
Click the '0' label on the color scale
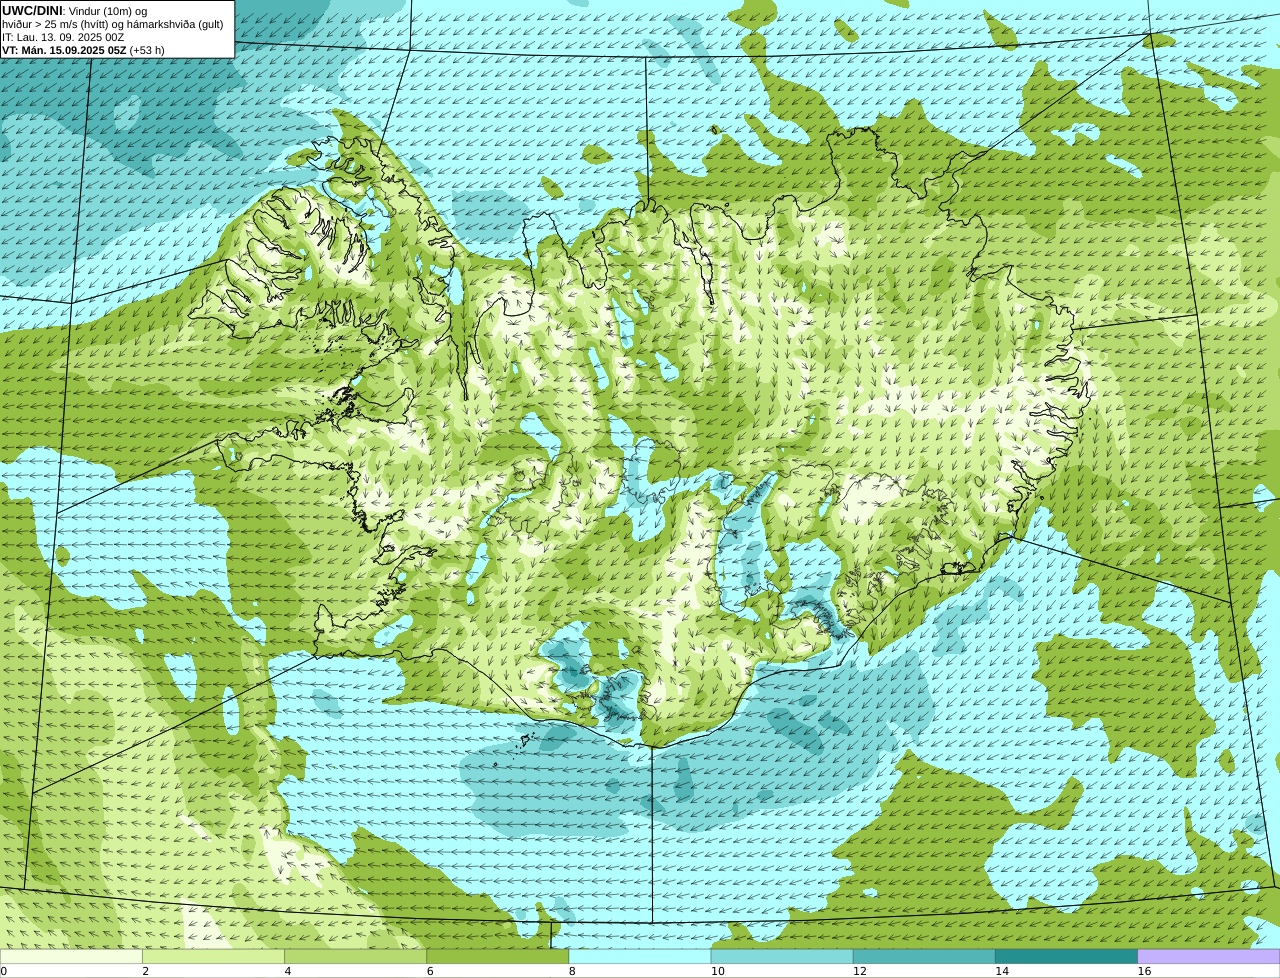(4, 971)
